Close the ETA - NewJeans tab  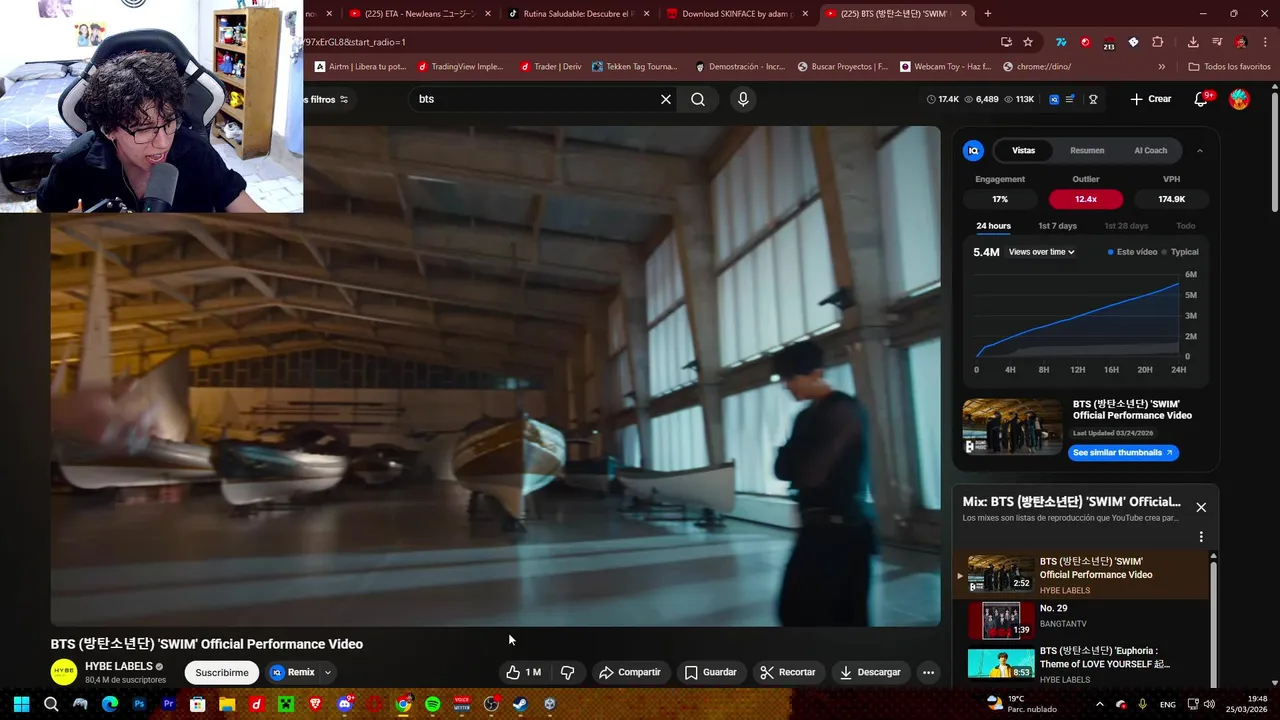click(x=487, y=14)
